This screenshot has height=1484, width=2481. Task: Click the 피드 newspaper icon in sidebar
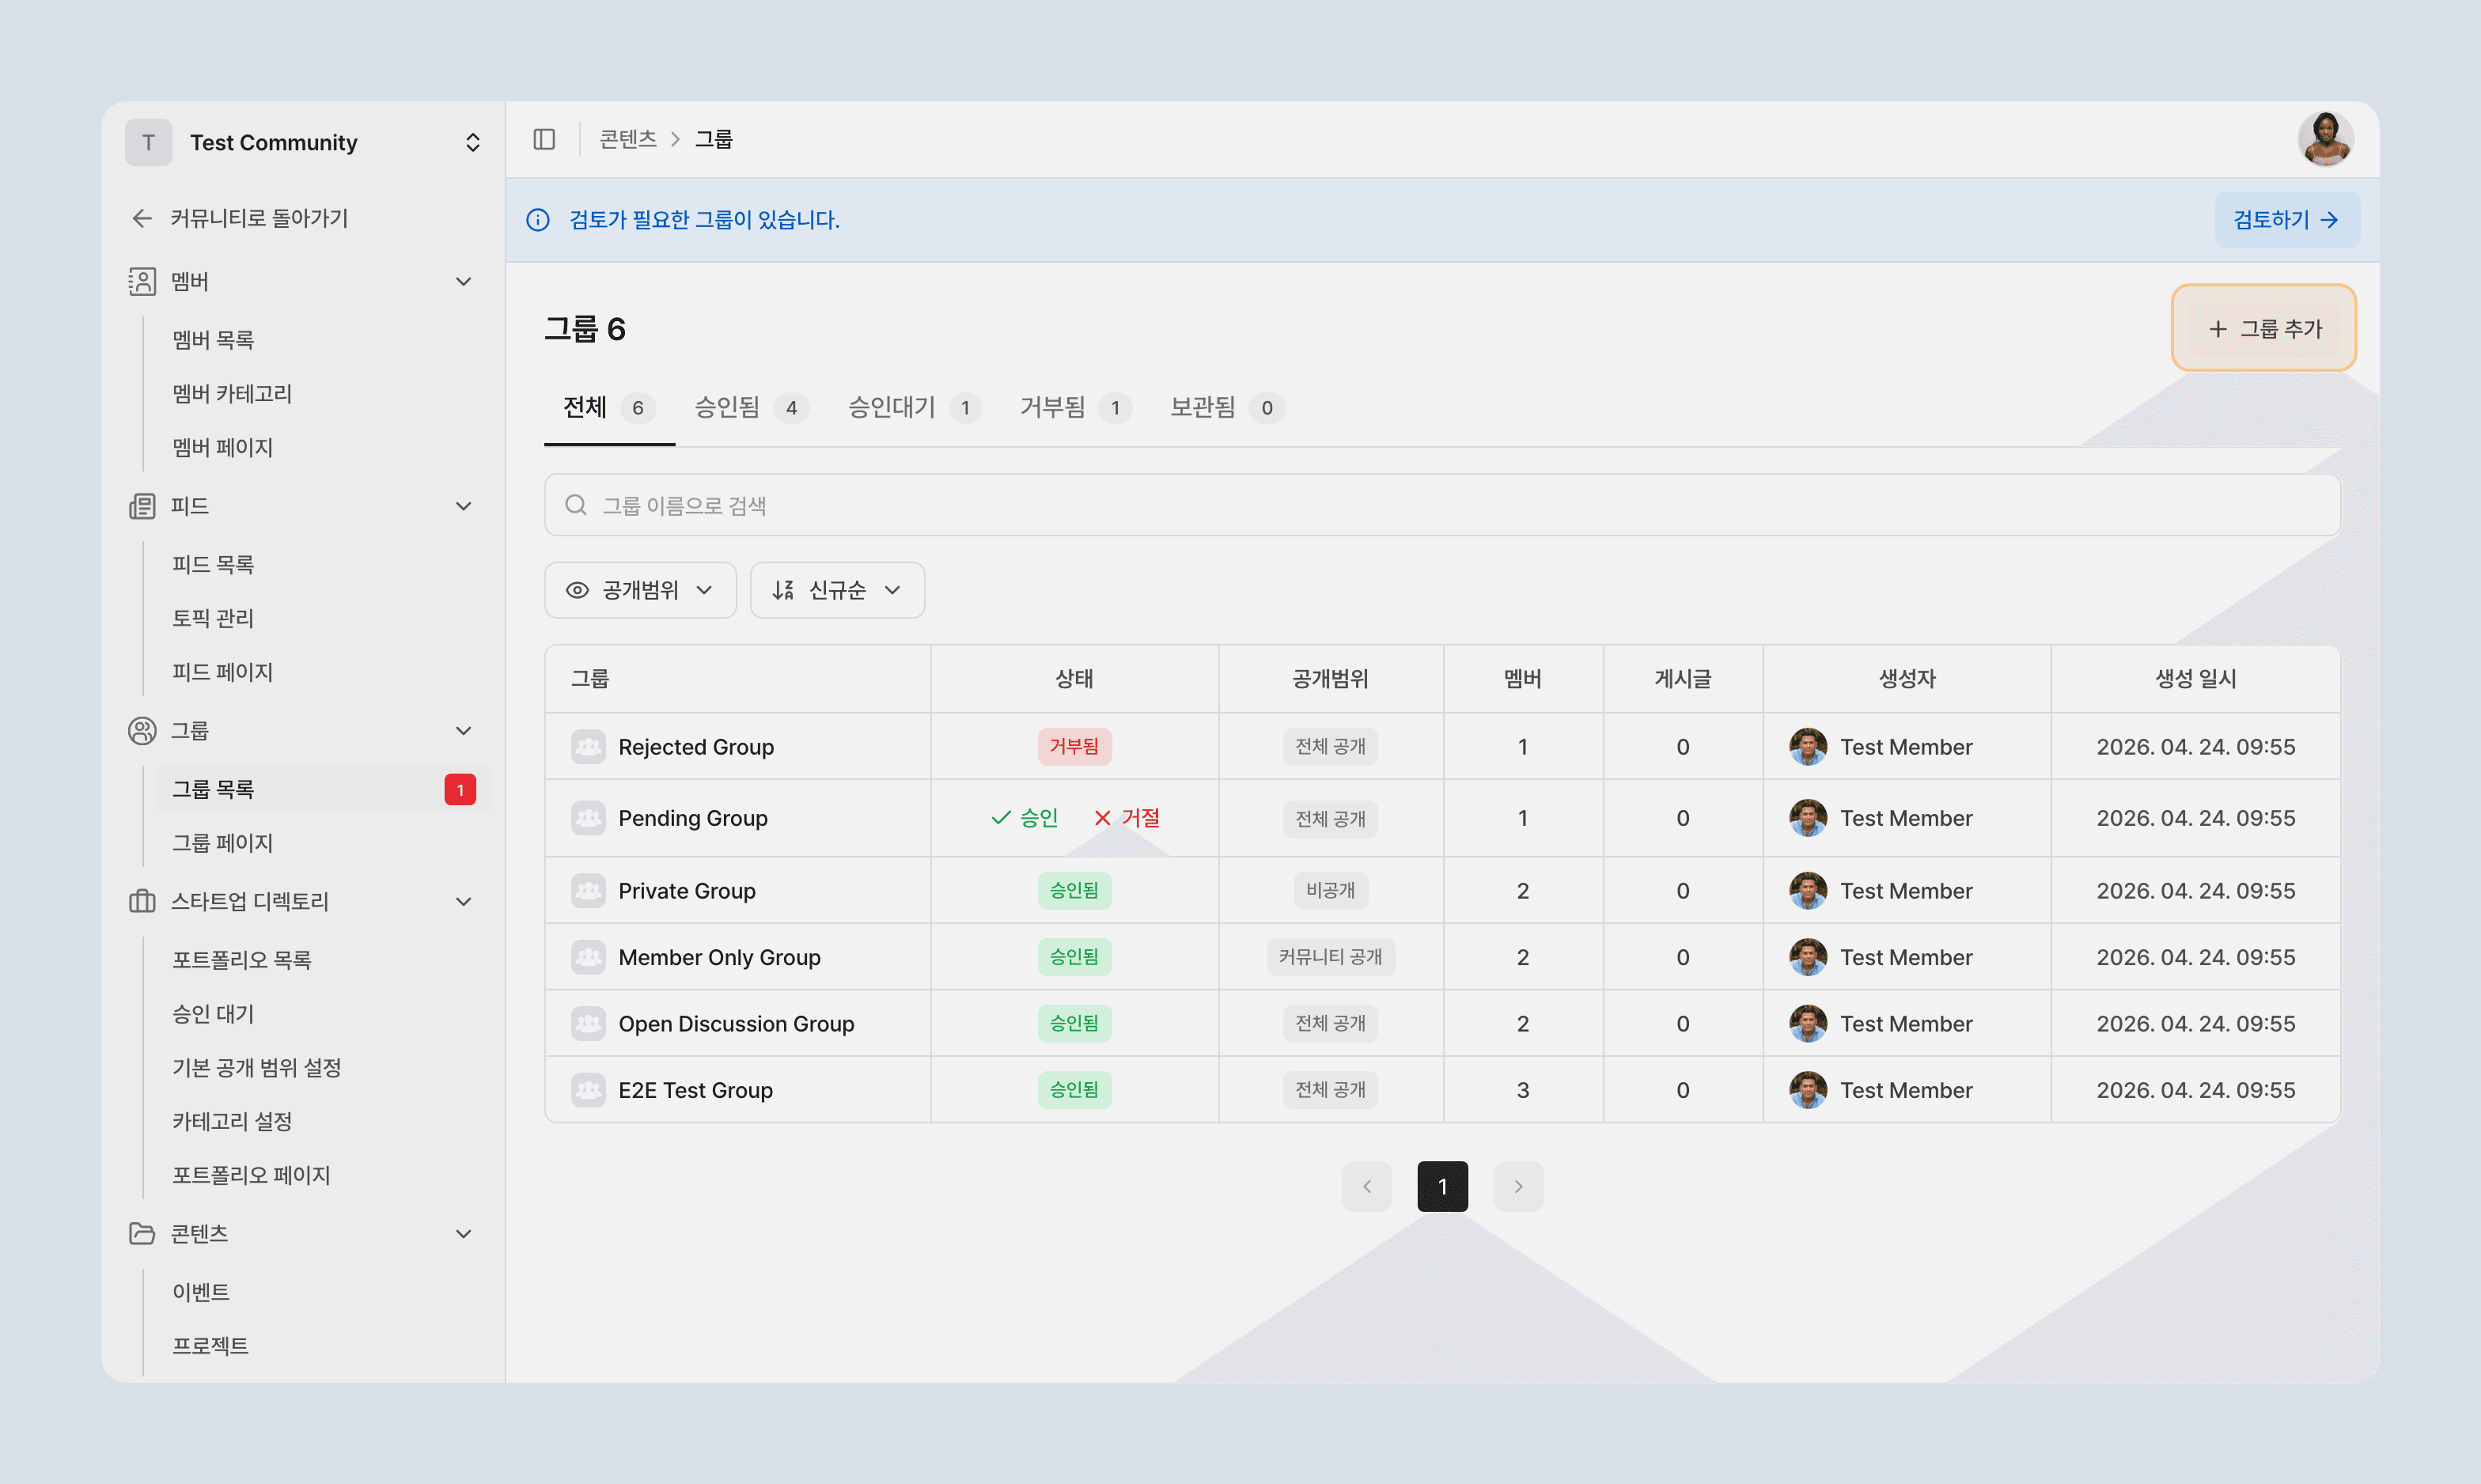142,506
